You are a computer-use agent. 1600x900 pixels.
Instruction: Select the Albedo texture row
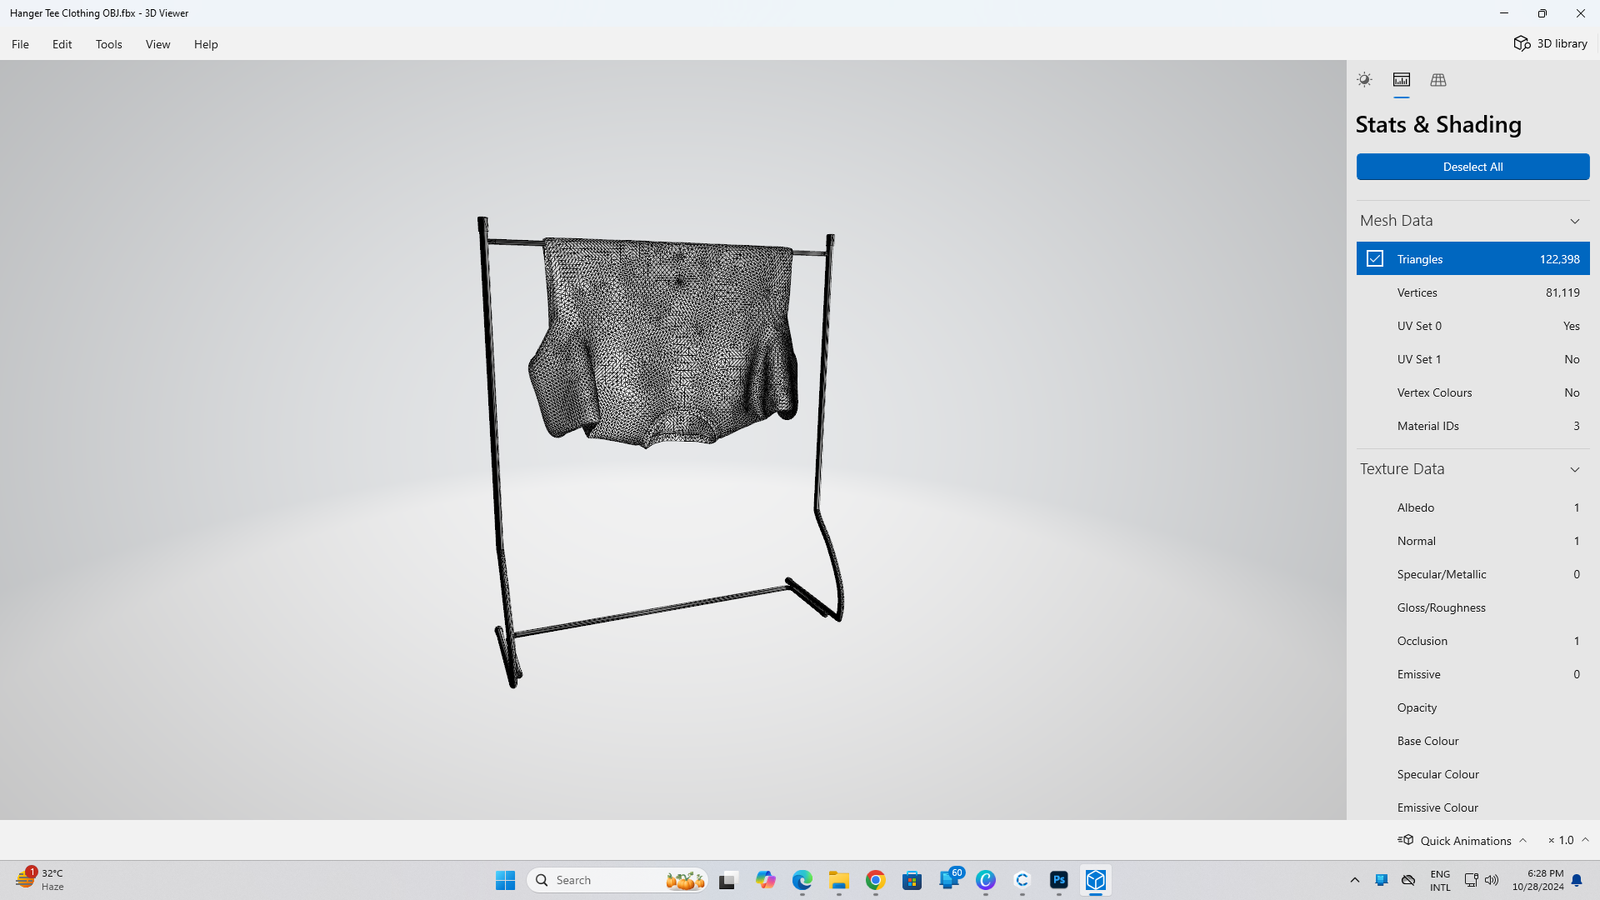tap(1473, 508)
